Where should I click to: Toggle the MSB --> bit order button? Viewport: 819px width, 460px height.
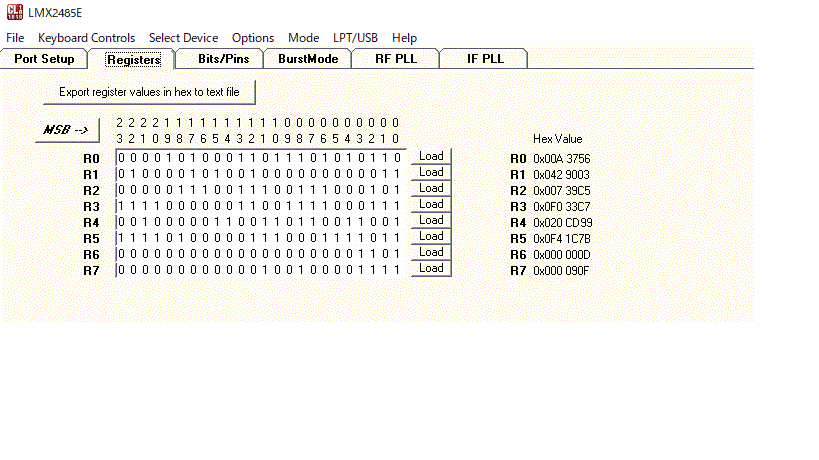click(x=67, y=129)
